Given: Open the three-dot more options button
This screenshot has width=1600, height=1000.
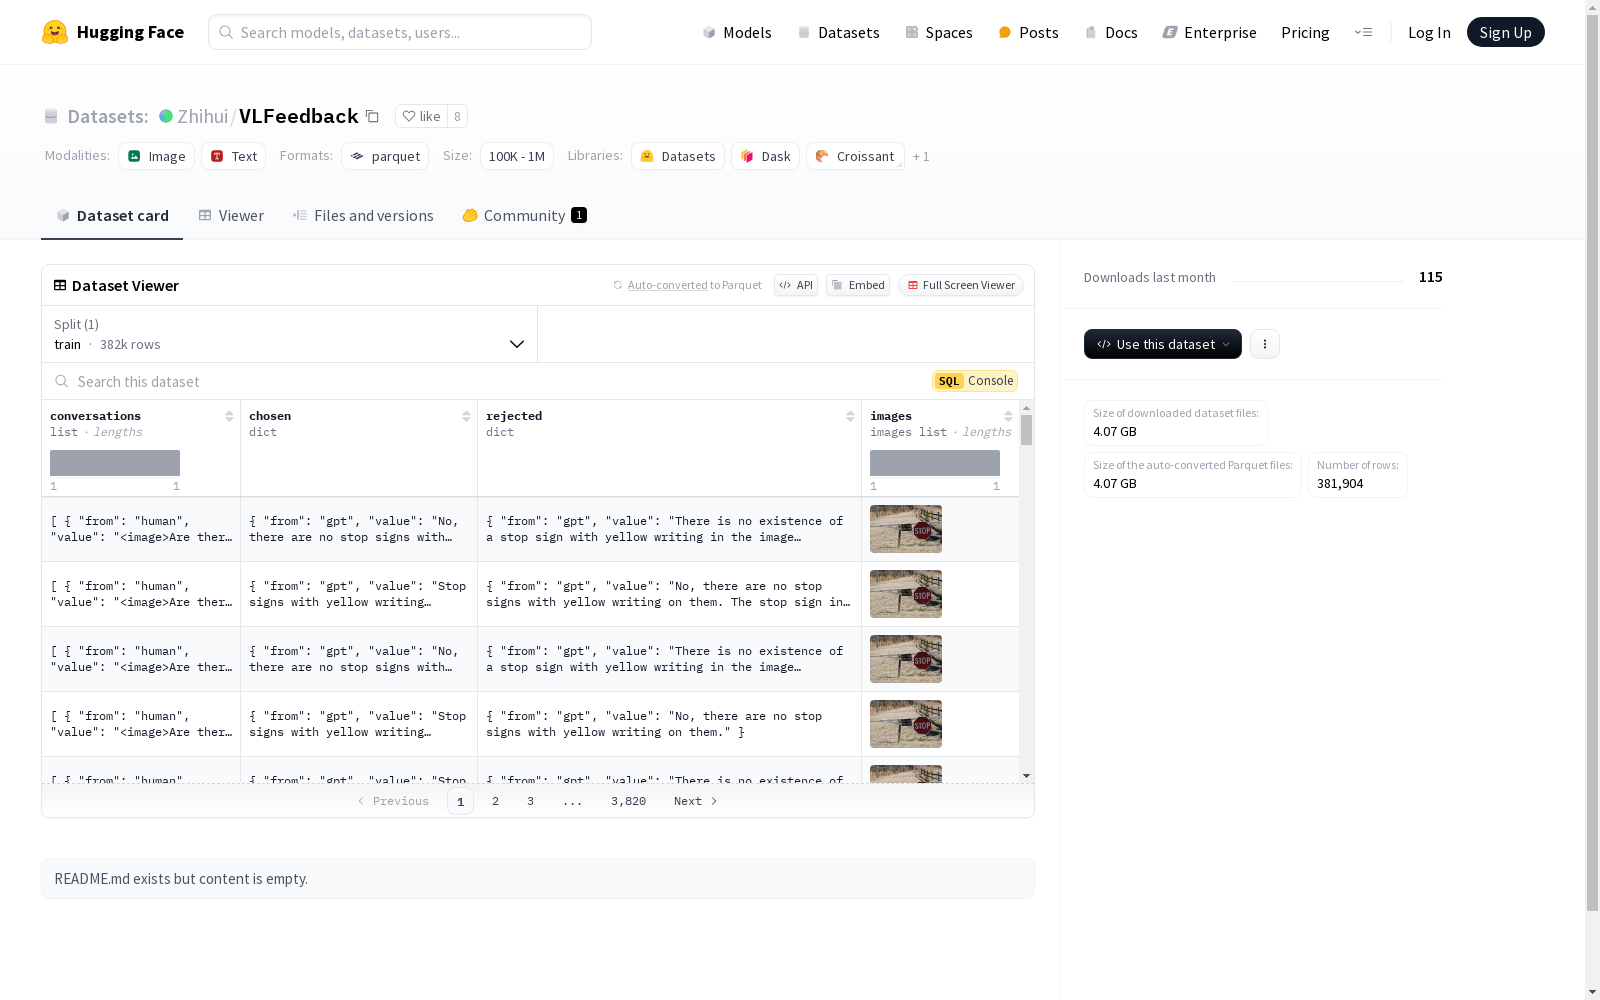Looking at the screenshot, I should (1265, 344).
